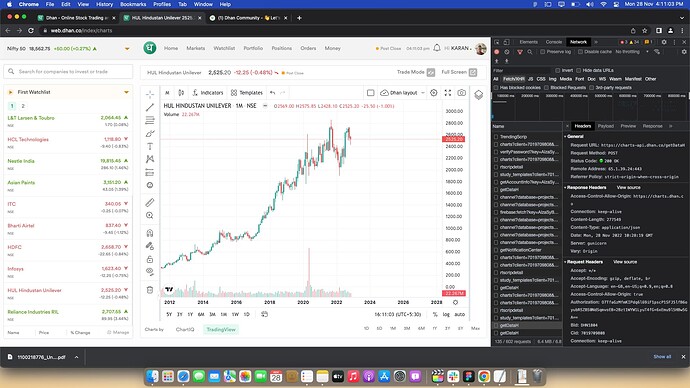Open Chrome History menu
This screenshot has width=690, height=388.
[x=104, y=4]
